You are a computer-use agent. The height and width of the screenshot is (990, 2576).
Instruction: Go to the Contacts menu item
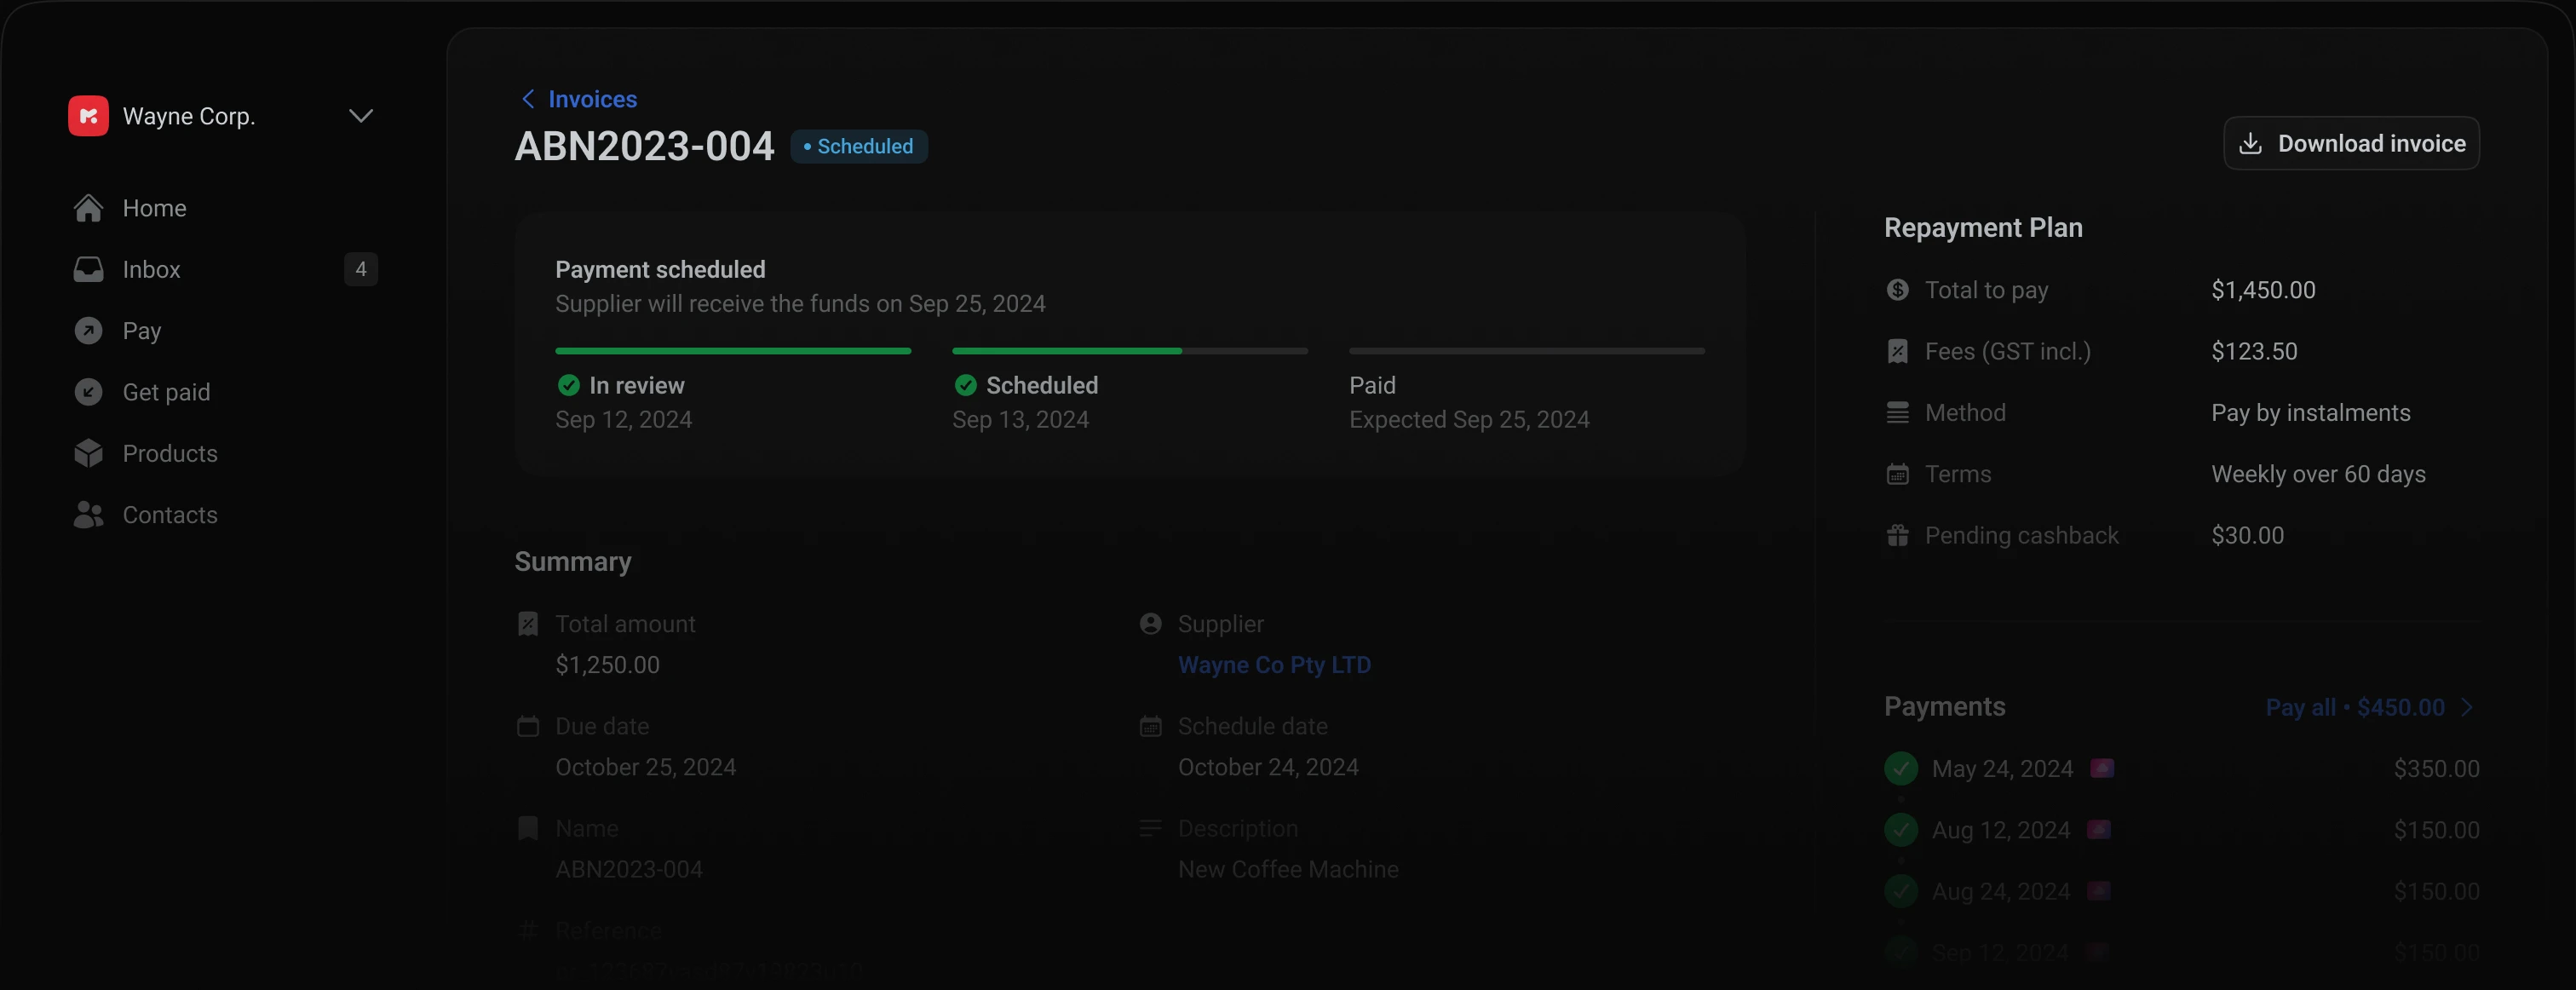[x=169, y=515]
